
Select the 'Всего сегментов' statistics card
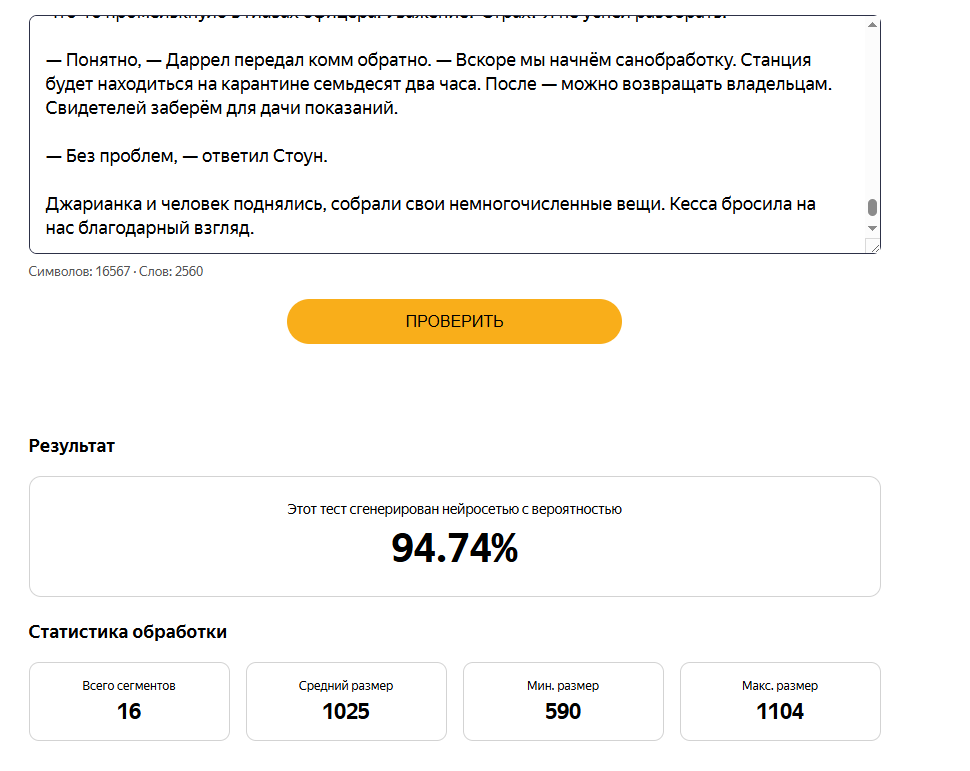[129, 701]
